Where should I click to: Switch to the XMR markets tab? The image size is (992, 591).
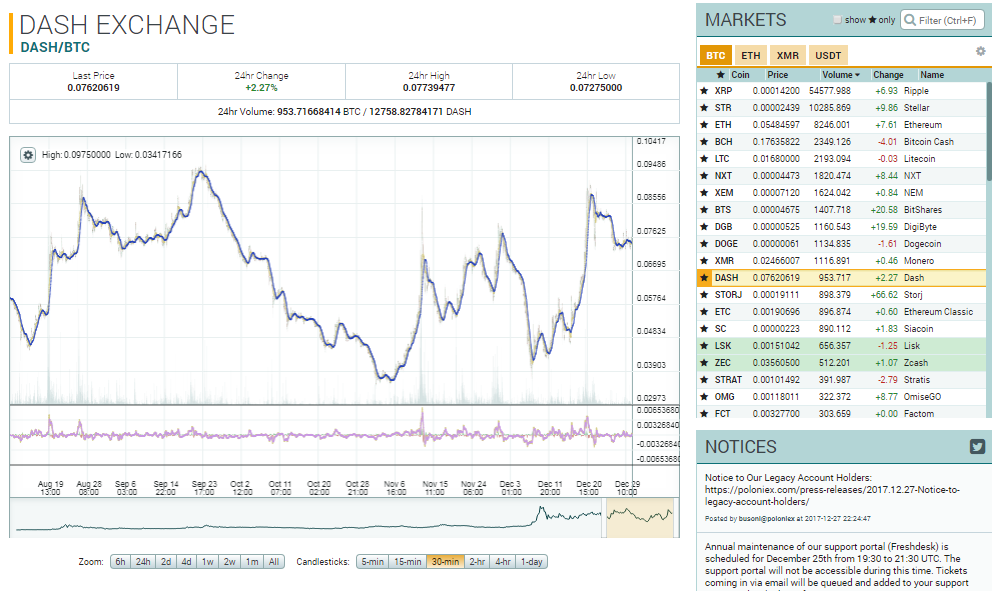pos(788,56)
